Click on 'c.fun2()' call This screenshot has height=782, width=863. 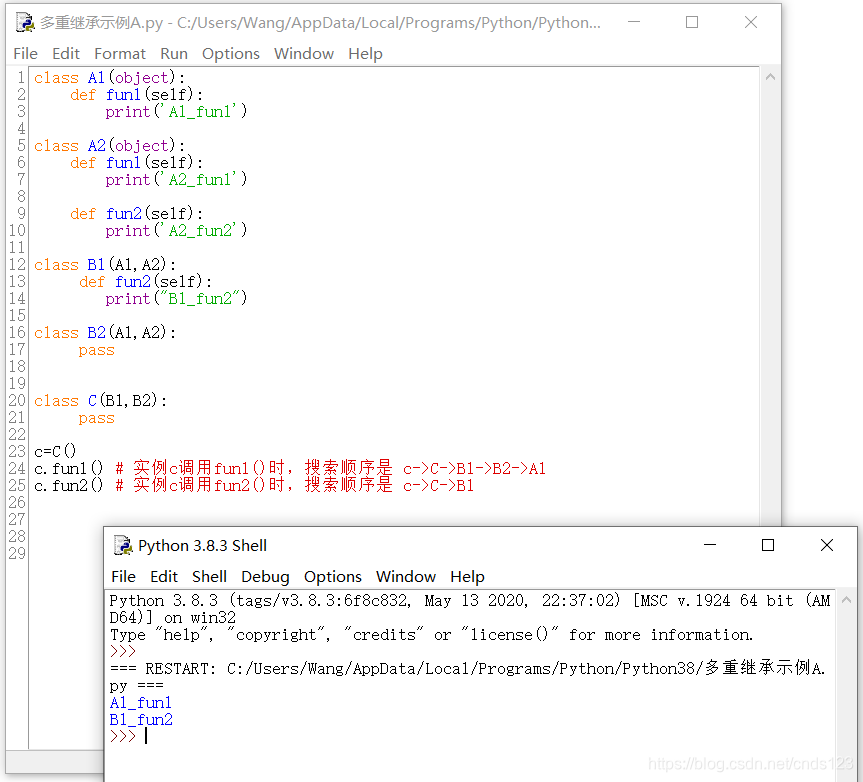coord(69,485)
